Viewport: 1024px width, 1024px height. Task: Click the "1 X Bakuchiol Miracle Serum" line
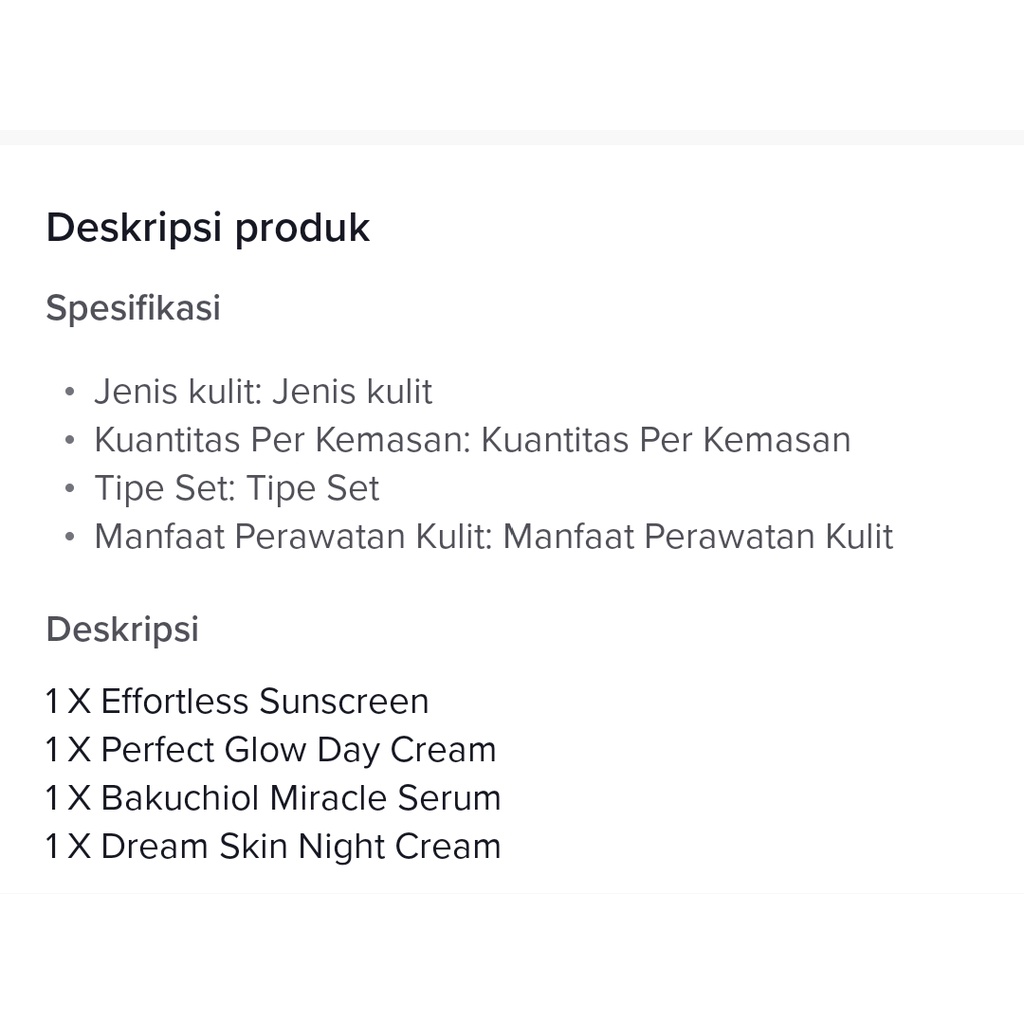(273, 798)
